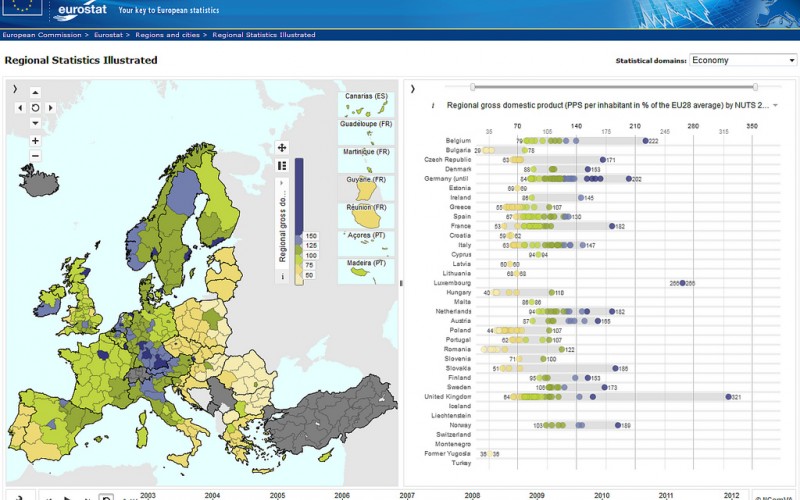The width and height of the screenshot is (800, 500).
Task: Select the 2008 marker on the timeline
Action: click(x=472, y=495)
